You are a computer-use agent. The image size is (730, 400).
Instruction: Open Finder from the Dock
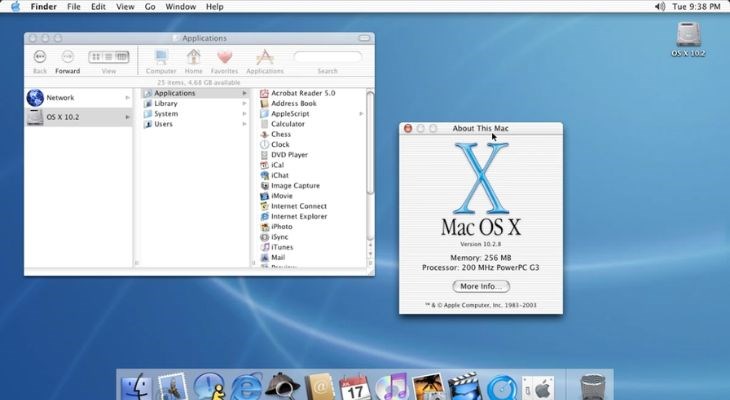click(x=136, y=387)
